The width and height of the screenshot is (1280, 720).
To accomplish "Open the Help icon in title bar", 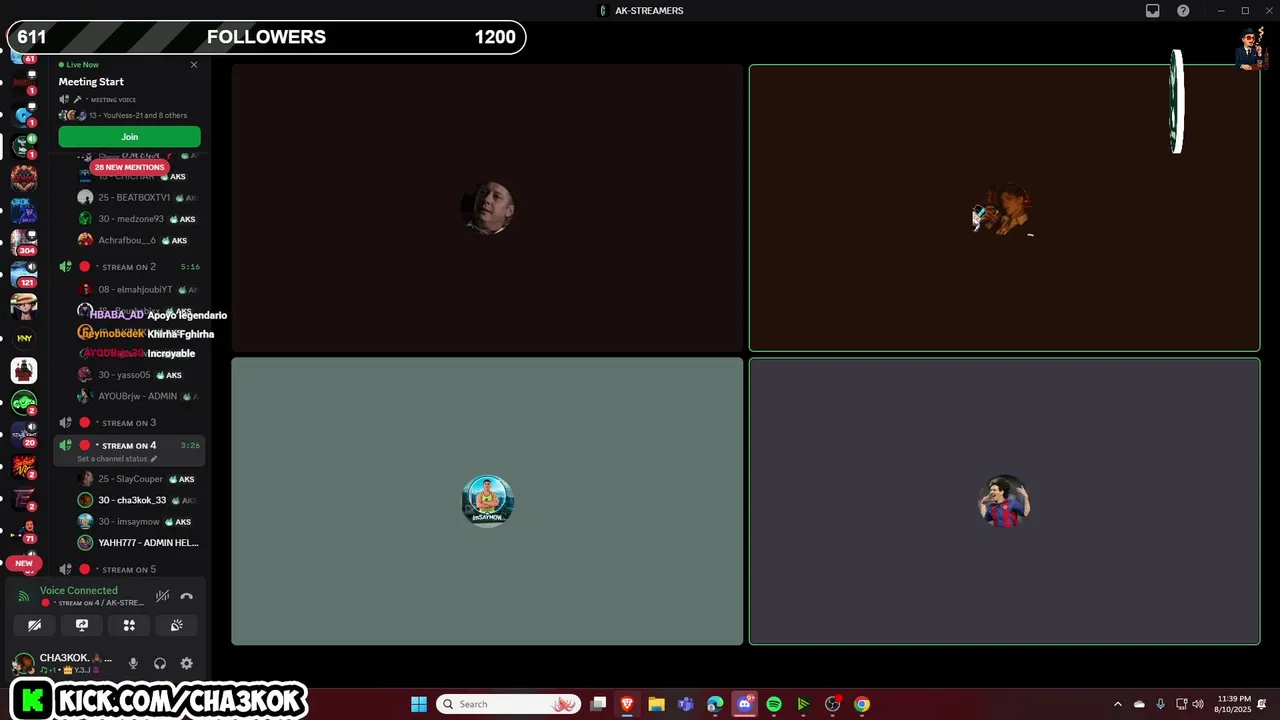I will (1183, 11).
